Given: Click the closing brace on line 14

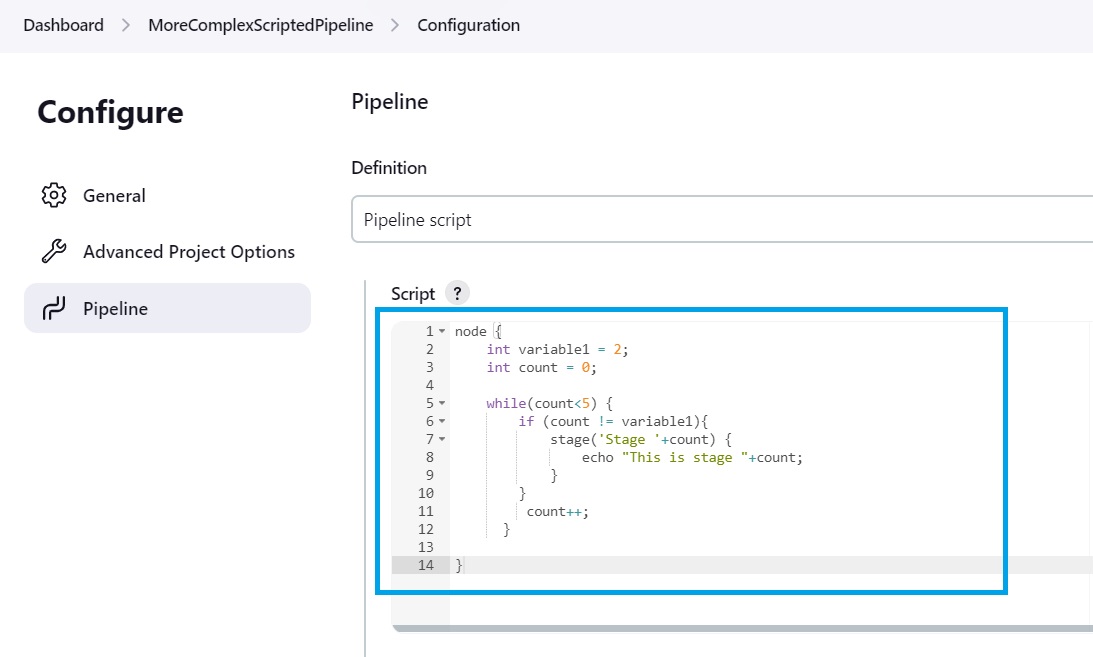Looking at the screenshot, I should click(459, 565).
